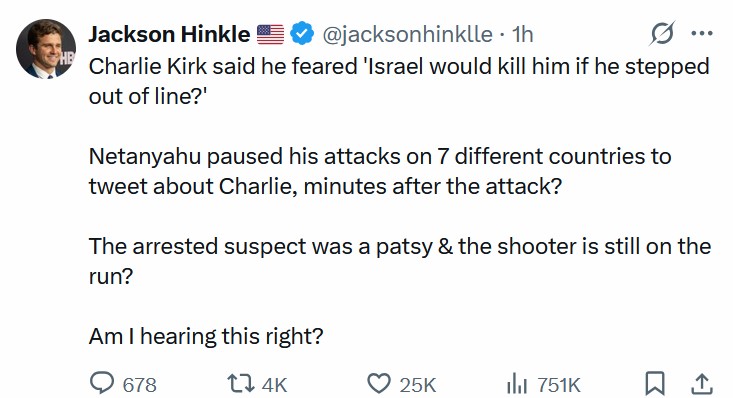
Task: Click the Jackson Hinkle display name
Action: coord(169,34)
